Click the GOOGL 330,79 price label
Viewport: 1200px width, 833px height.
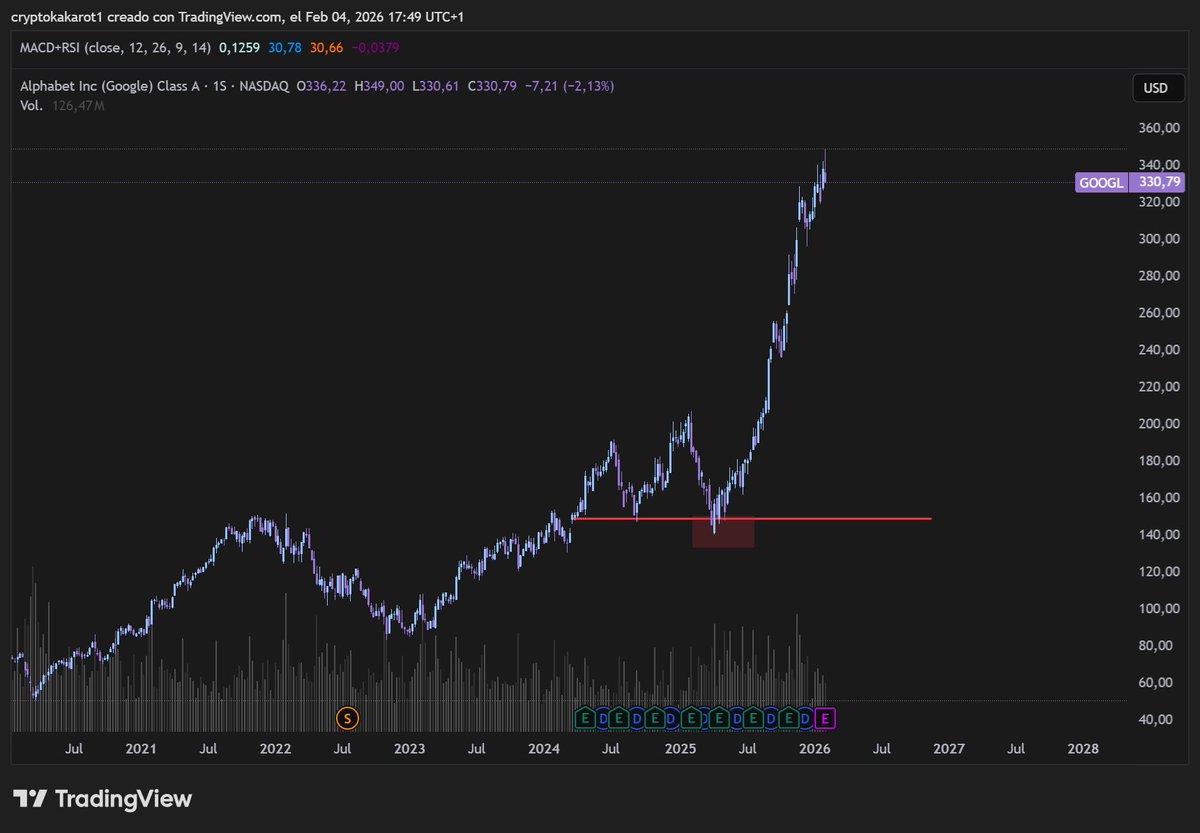[x=1130, y=182]
